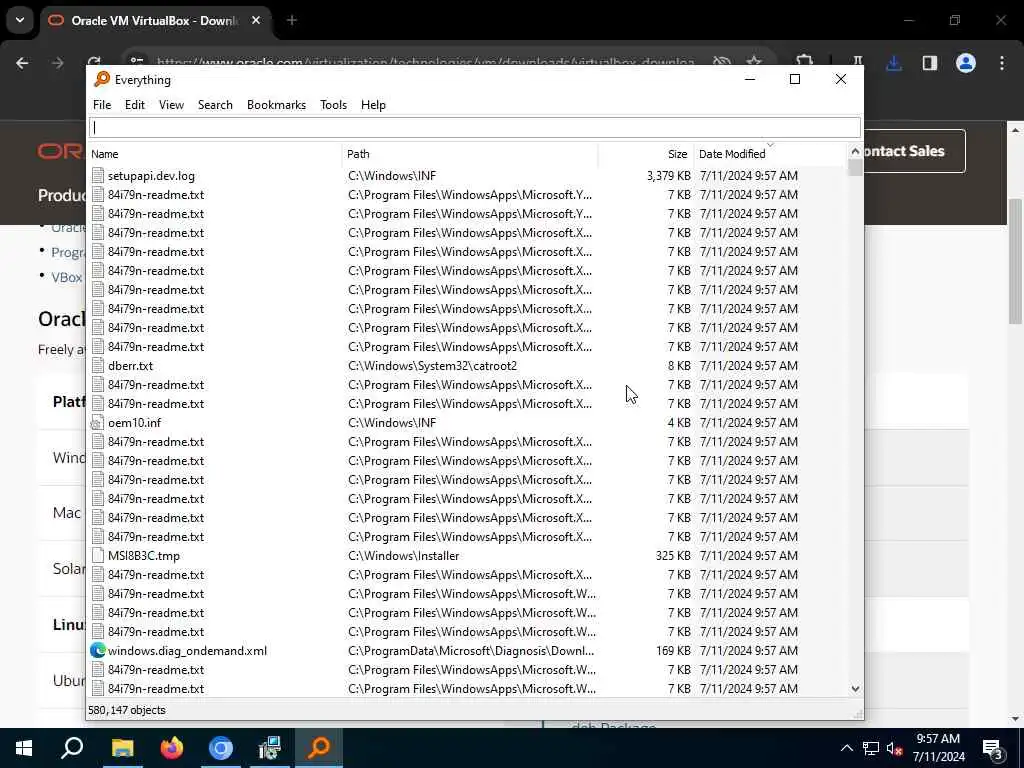Click the Everything app icon in title bar

102,79
